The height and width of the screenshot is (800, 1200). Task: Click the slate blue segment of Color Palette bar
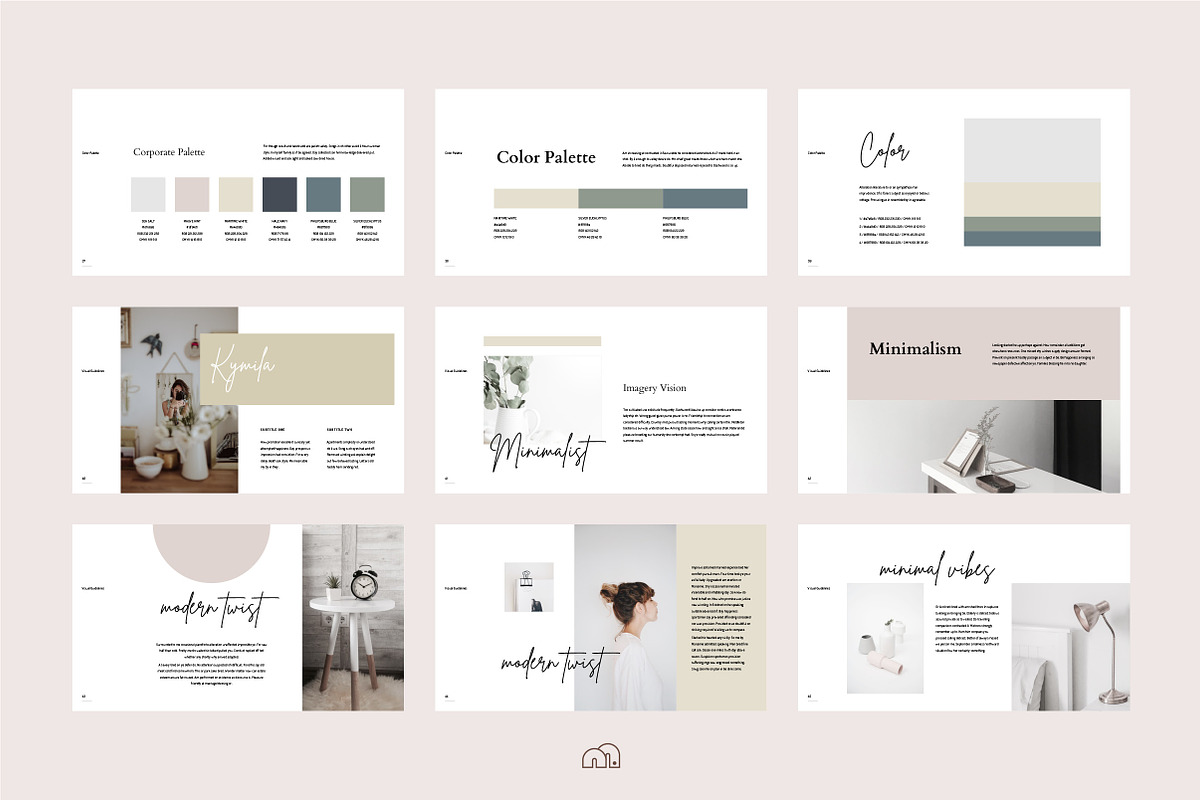tap(705, 198)
